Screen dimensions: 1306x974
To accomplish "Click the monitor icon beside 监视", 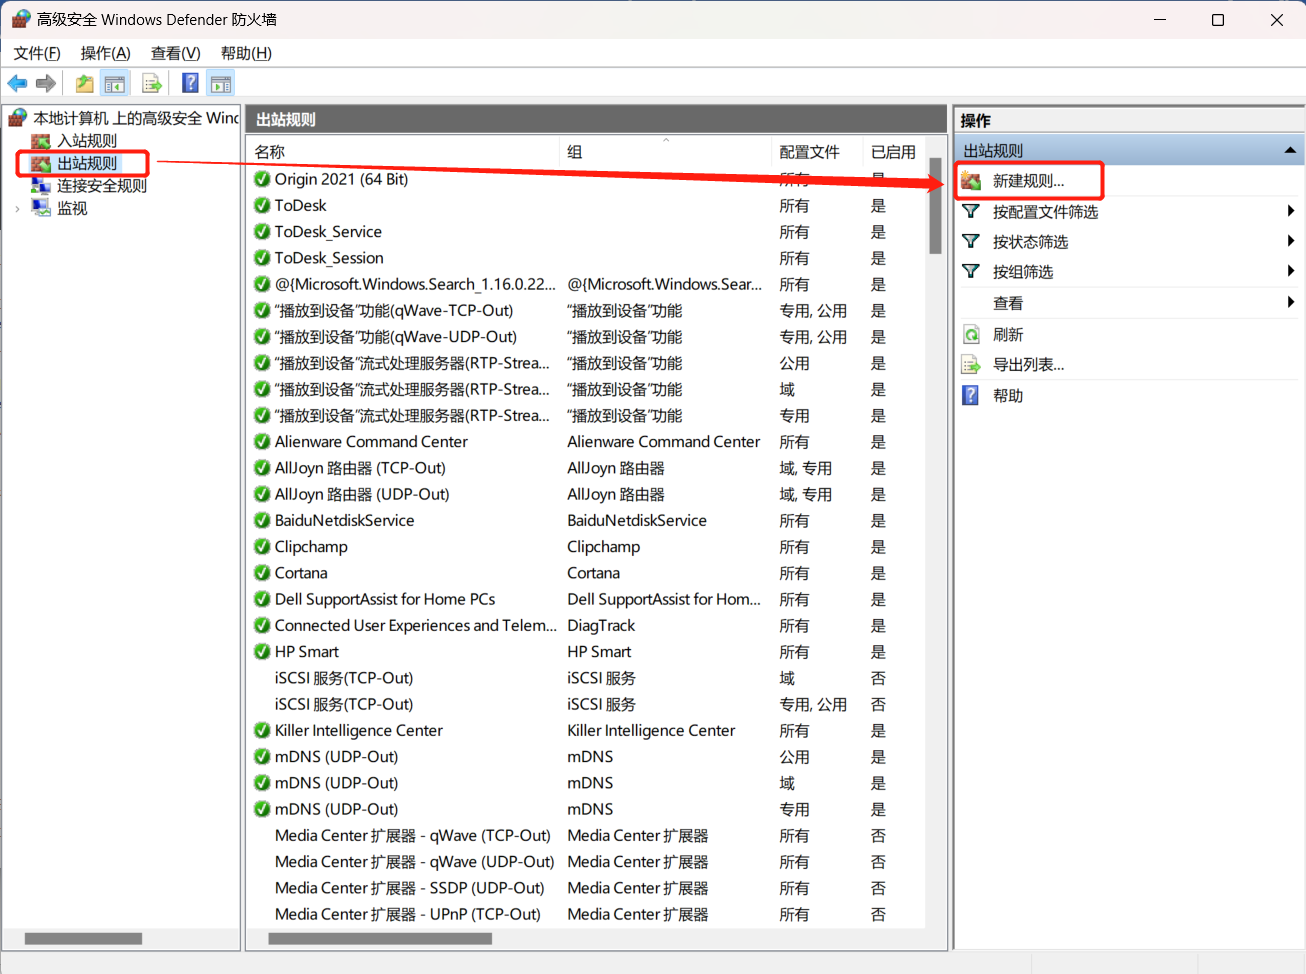I will (x=41, y=207).
